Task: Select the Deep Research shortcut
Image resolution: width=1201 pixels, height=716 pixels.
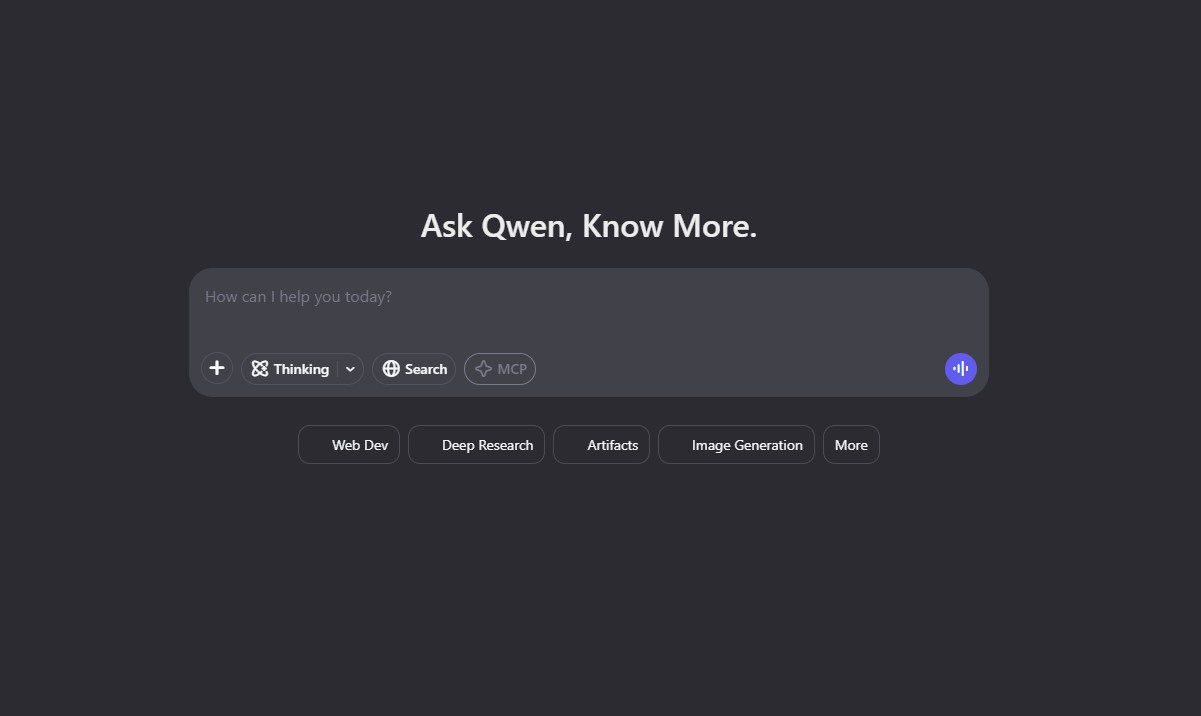Action: [x=476, y=445]
